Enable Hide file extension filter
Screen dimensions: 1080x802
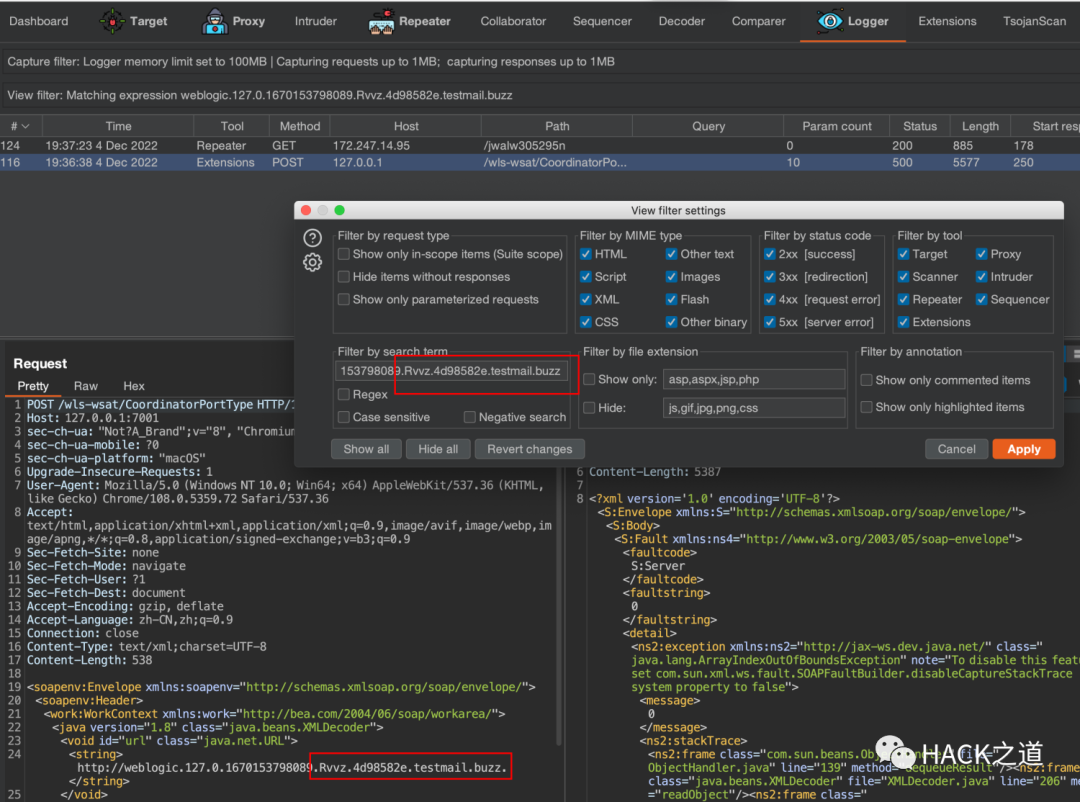click(x=590, y=408)
